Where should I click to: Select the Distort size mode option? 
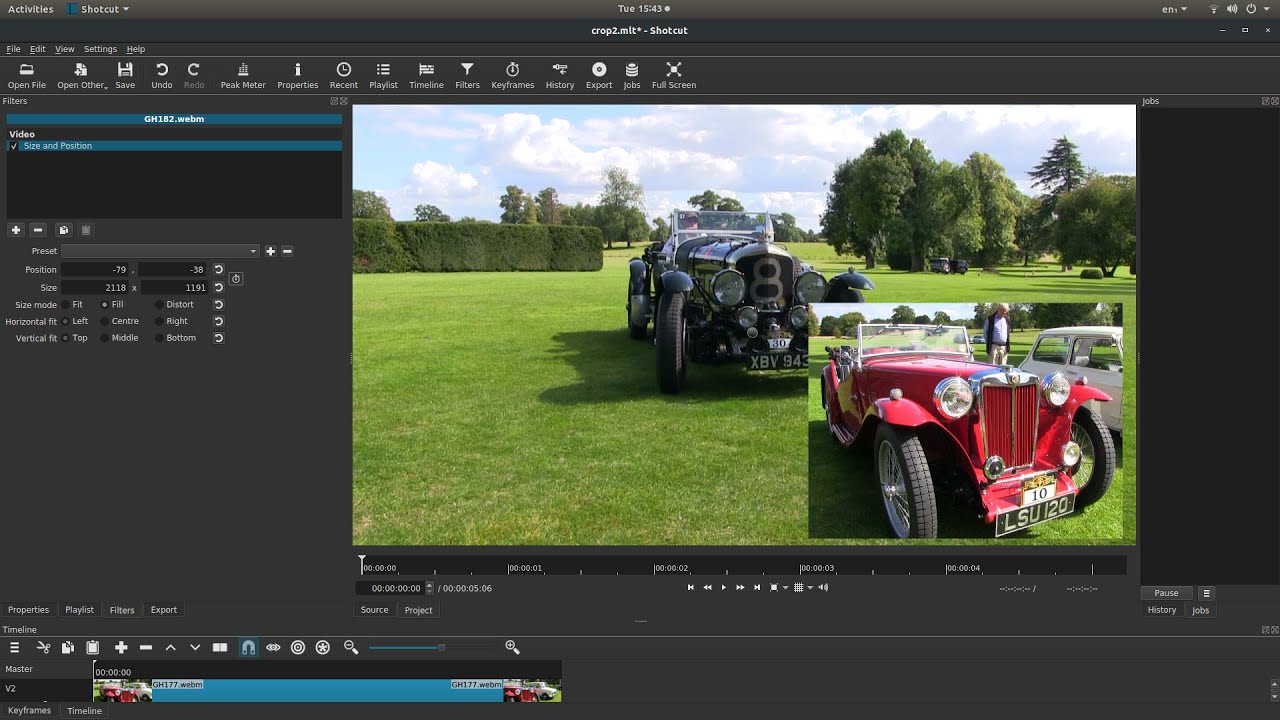click(x=159, y=305)
